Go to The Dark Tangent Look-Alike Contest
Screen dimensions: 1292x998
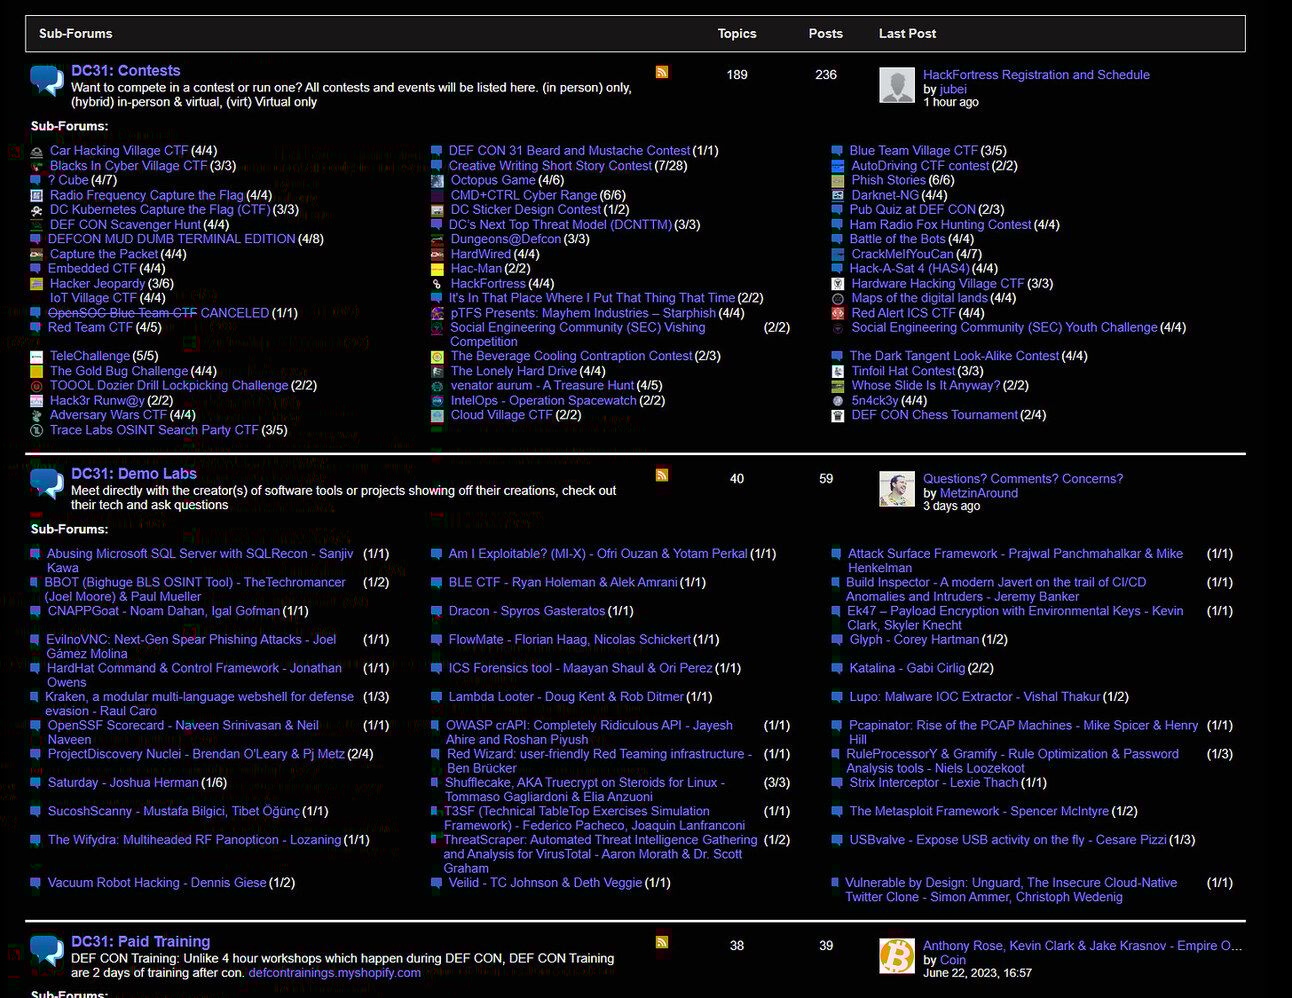[954, 356]
